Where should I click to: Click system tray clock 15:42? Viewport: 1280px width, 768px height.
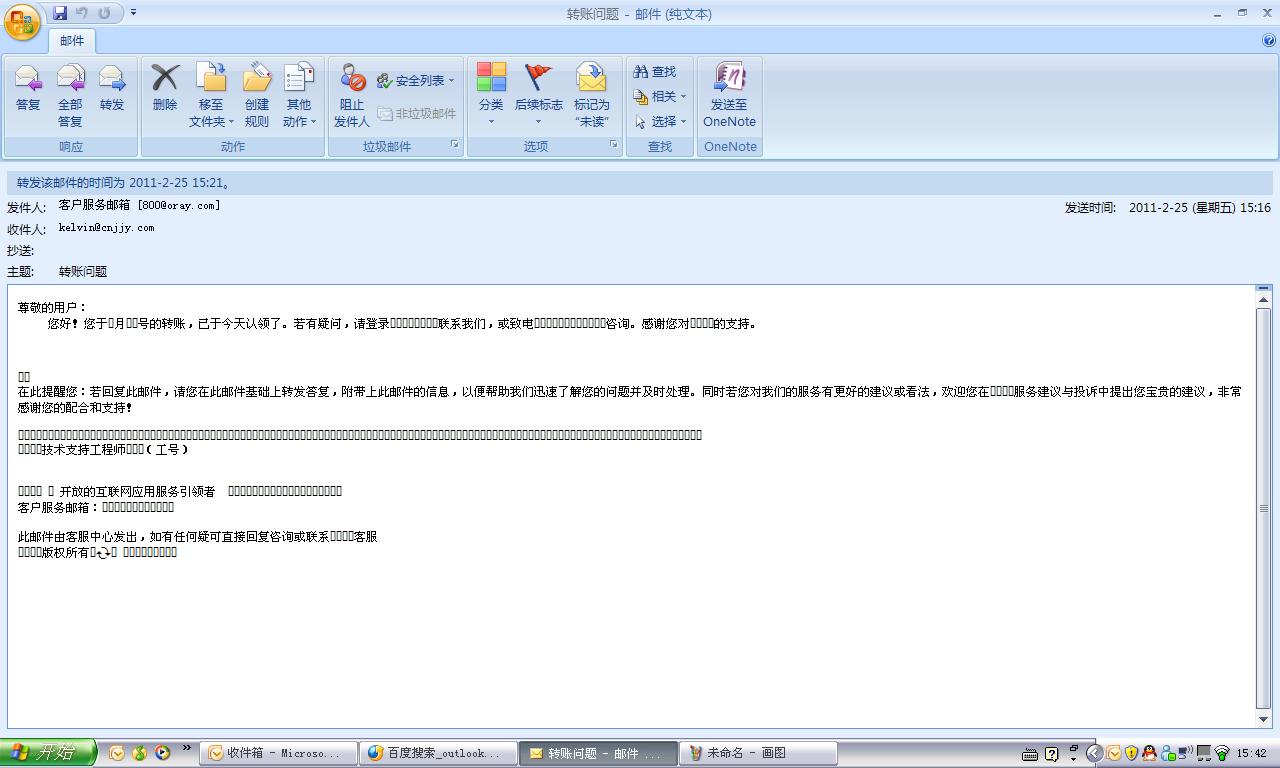tap(1252, 753)
